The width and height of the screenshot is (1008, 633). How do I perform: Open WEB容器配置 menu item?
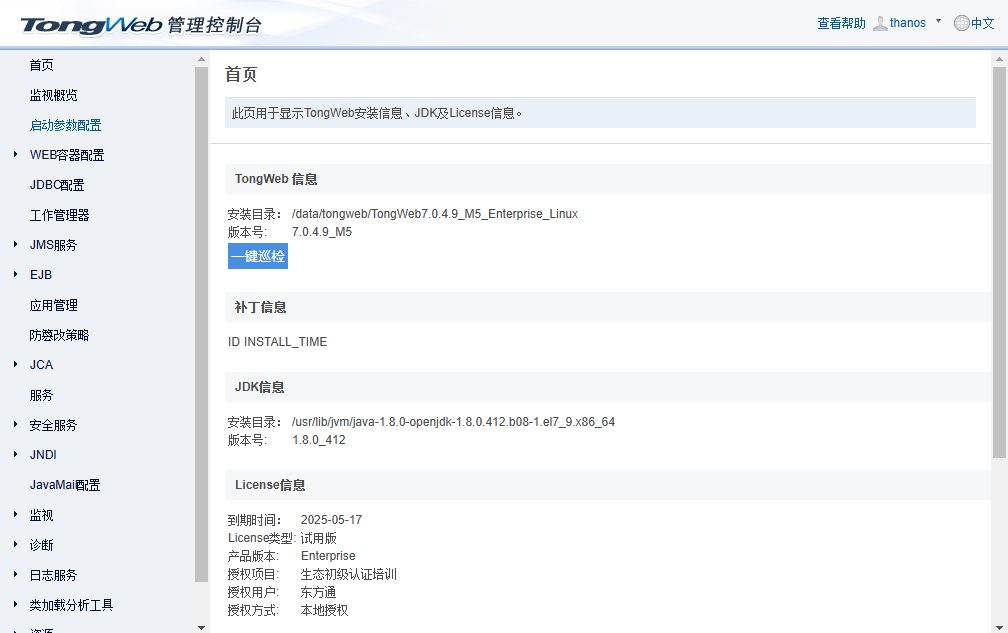67,155
